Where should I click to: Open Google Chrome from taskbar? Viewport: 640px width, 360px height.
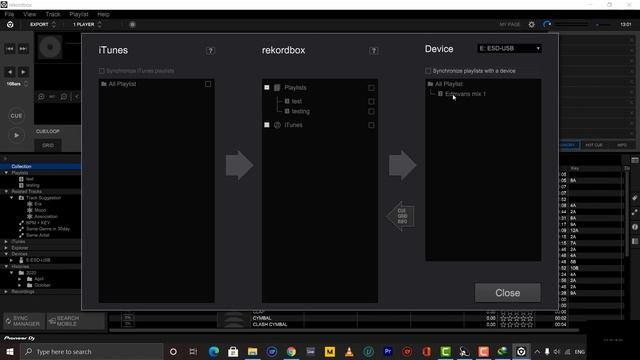click(x=291, y=351)
